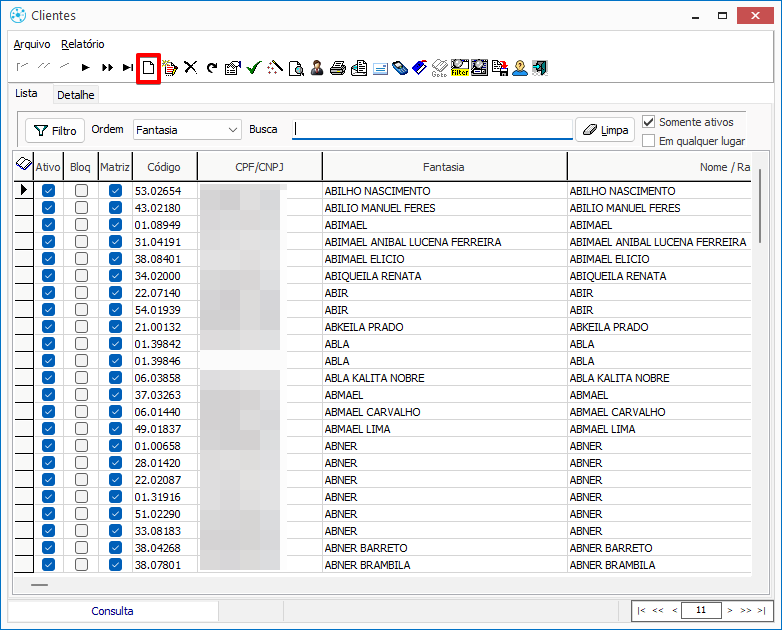
Task: Click the new blank record page icon
Action: pos(148,67)
